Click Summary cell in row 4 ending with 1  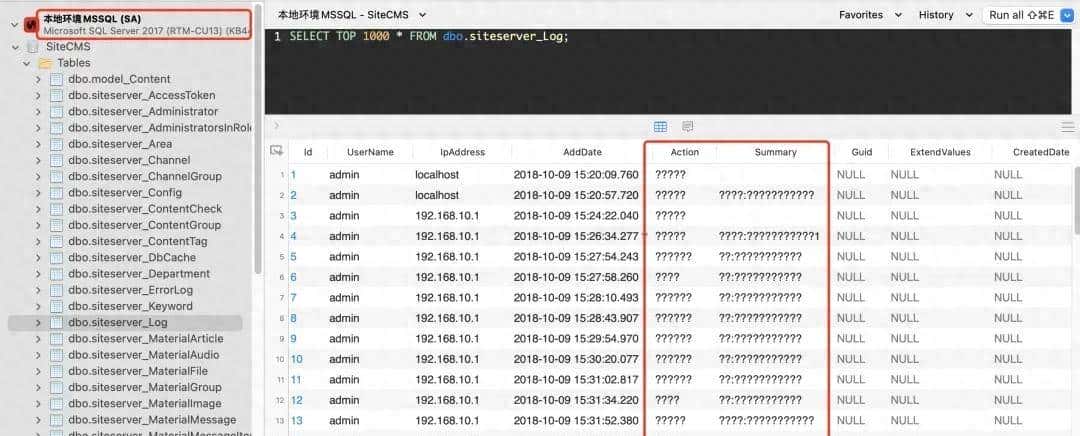pos(769,236)
